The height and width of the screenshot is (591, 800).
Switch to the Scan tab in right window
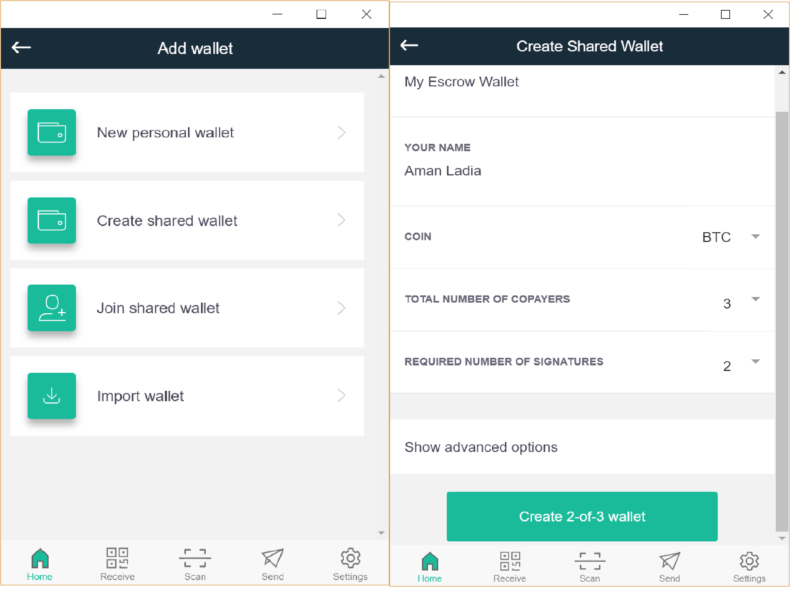coord(589,560)
